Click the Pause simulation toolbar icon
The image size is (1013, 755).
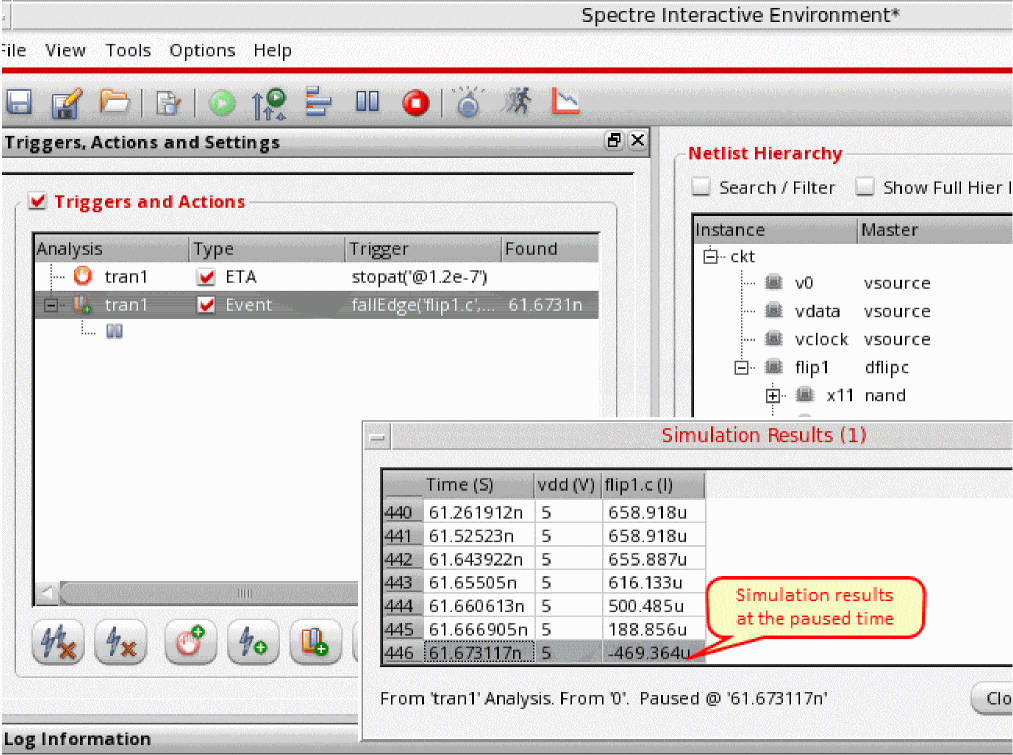pyautogui.click(x=368, y=102)
